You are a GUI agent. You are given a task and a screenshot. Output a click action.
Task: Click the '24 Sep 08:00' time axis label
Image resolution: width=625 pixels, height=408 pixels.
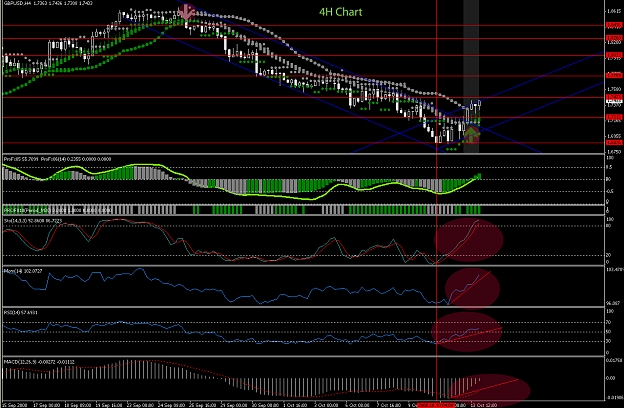tap(171, 405)
